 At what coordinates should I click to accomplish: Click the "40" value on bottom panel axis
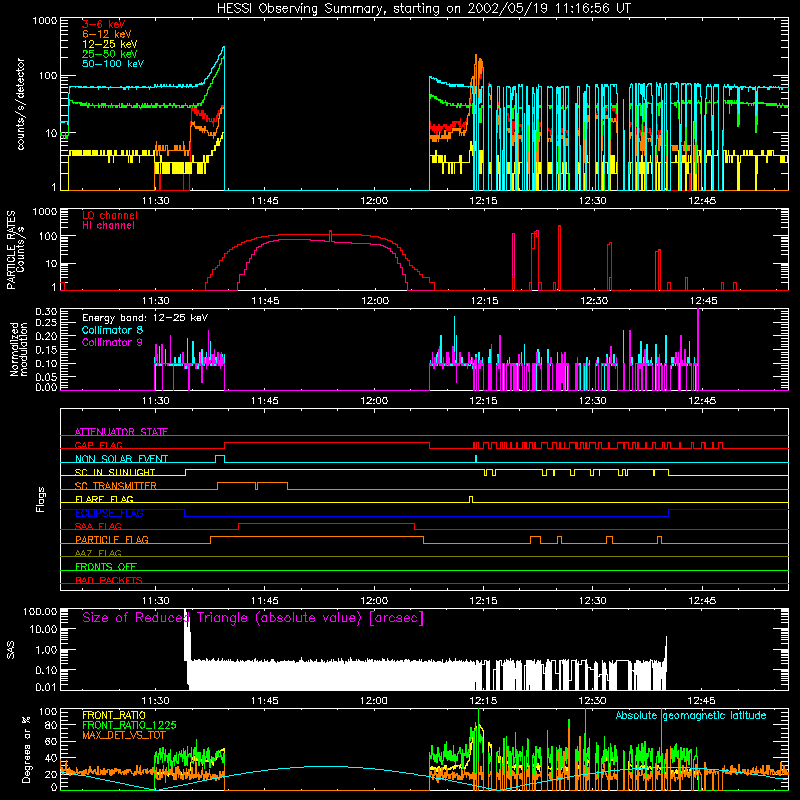coord(52,758)
